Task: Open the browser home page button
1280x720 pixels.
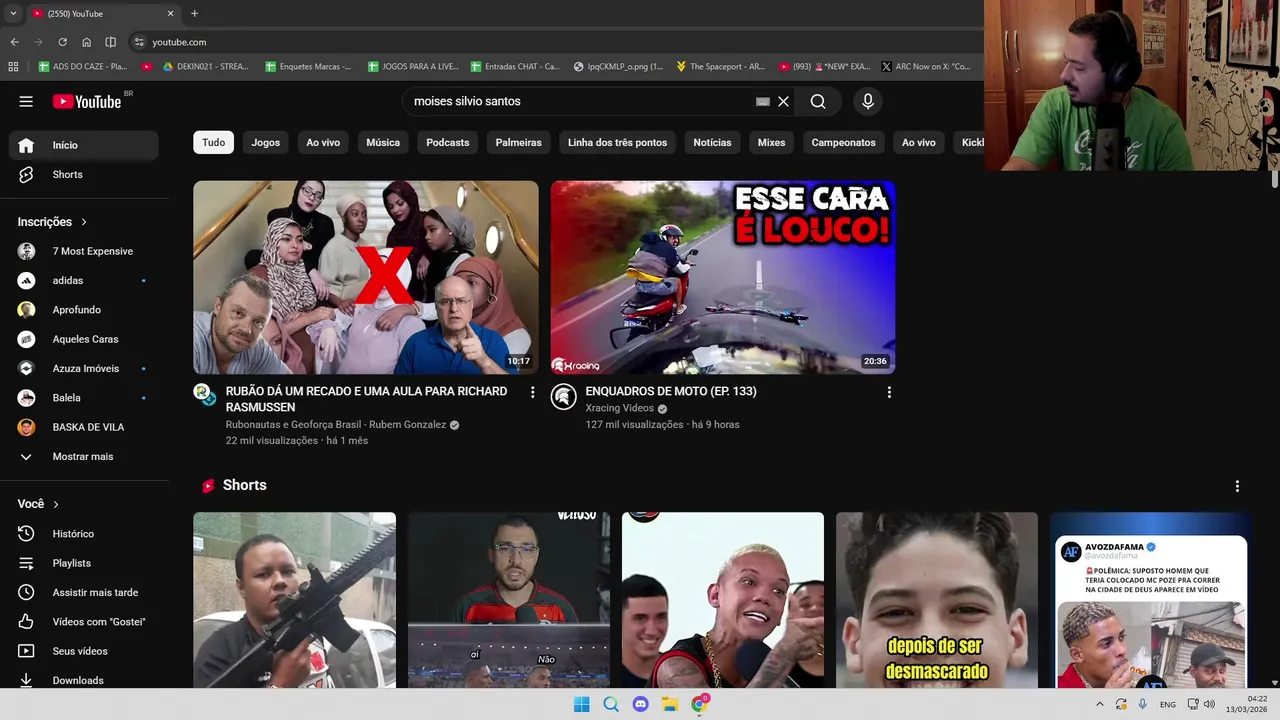Action: tap(86, 42)
